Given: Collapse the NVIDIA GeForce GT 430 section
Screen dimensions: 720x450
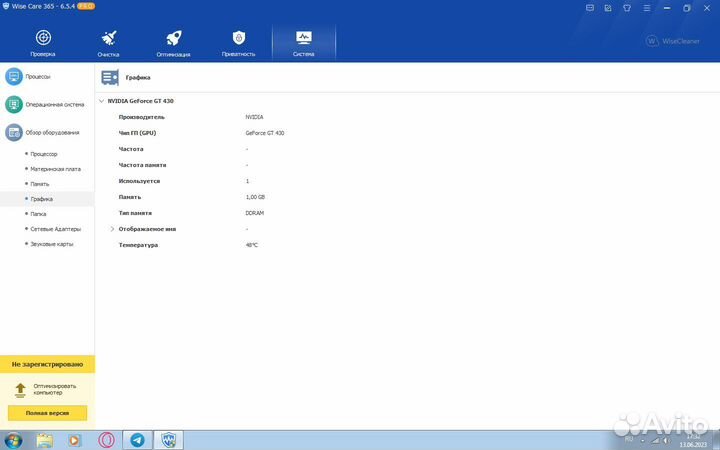Looking at the screenshot, I should [102, 101].
